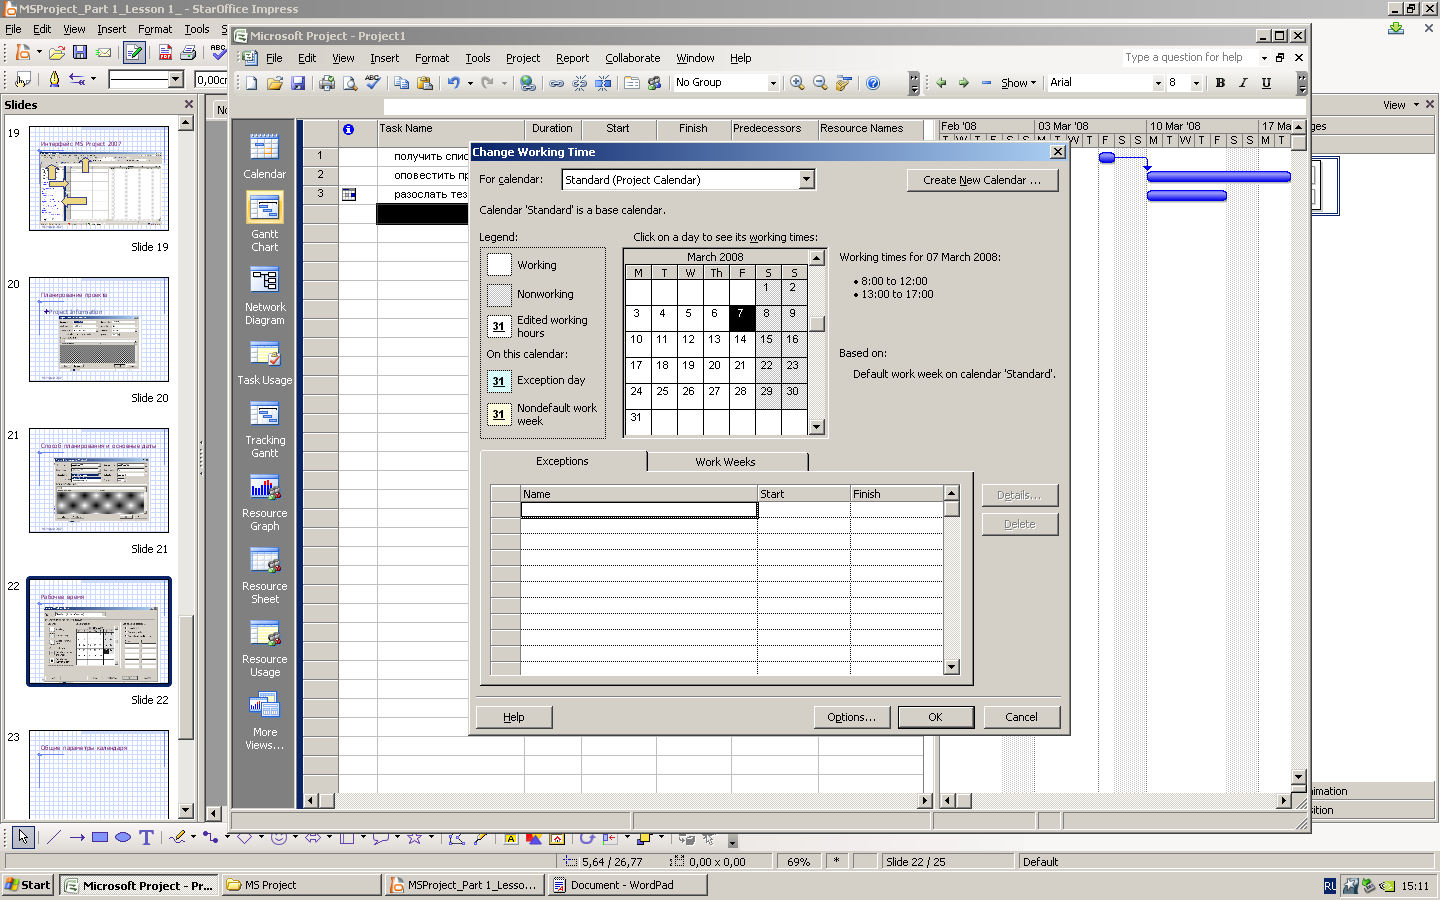1440x900 pixels.
Task: Click the Help button in dialog
Action: [514, 717]
